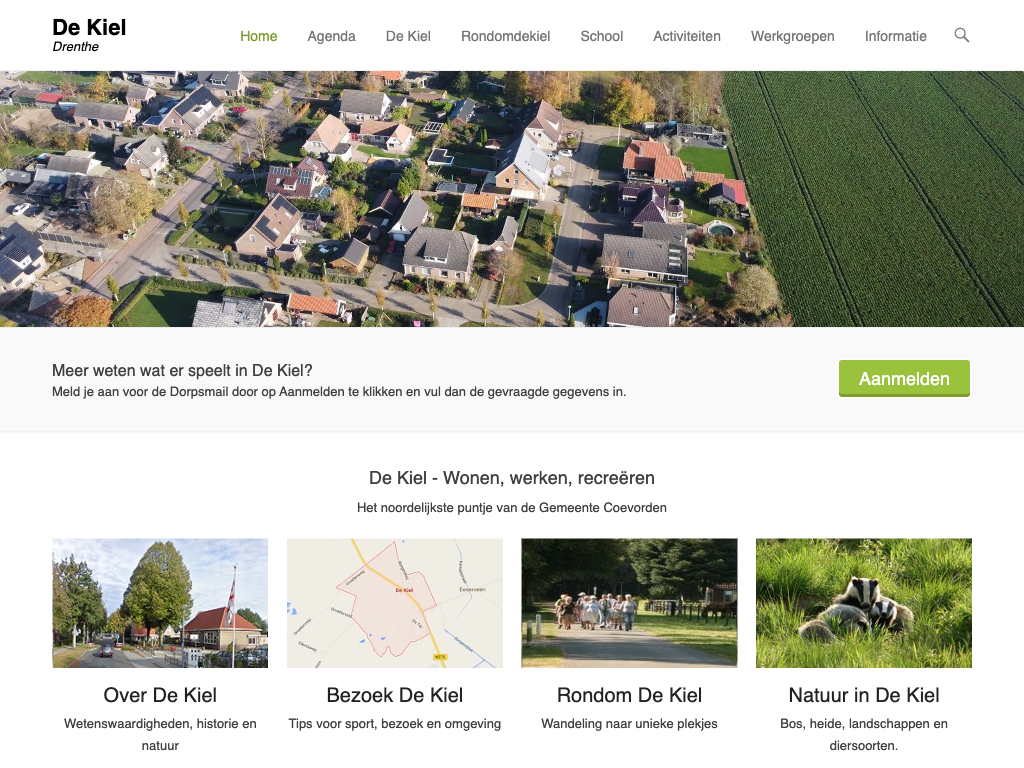Follow the Bezoek De Kiel heading link
The height and width of the screenshot is (768, 1024).
click(394, 695)
